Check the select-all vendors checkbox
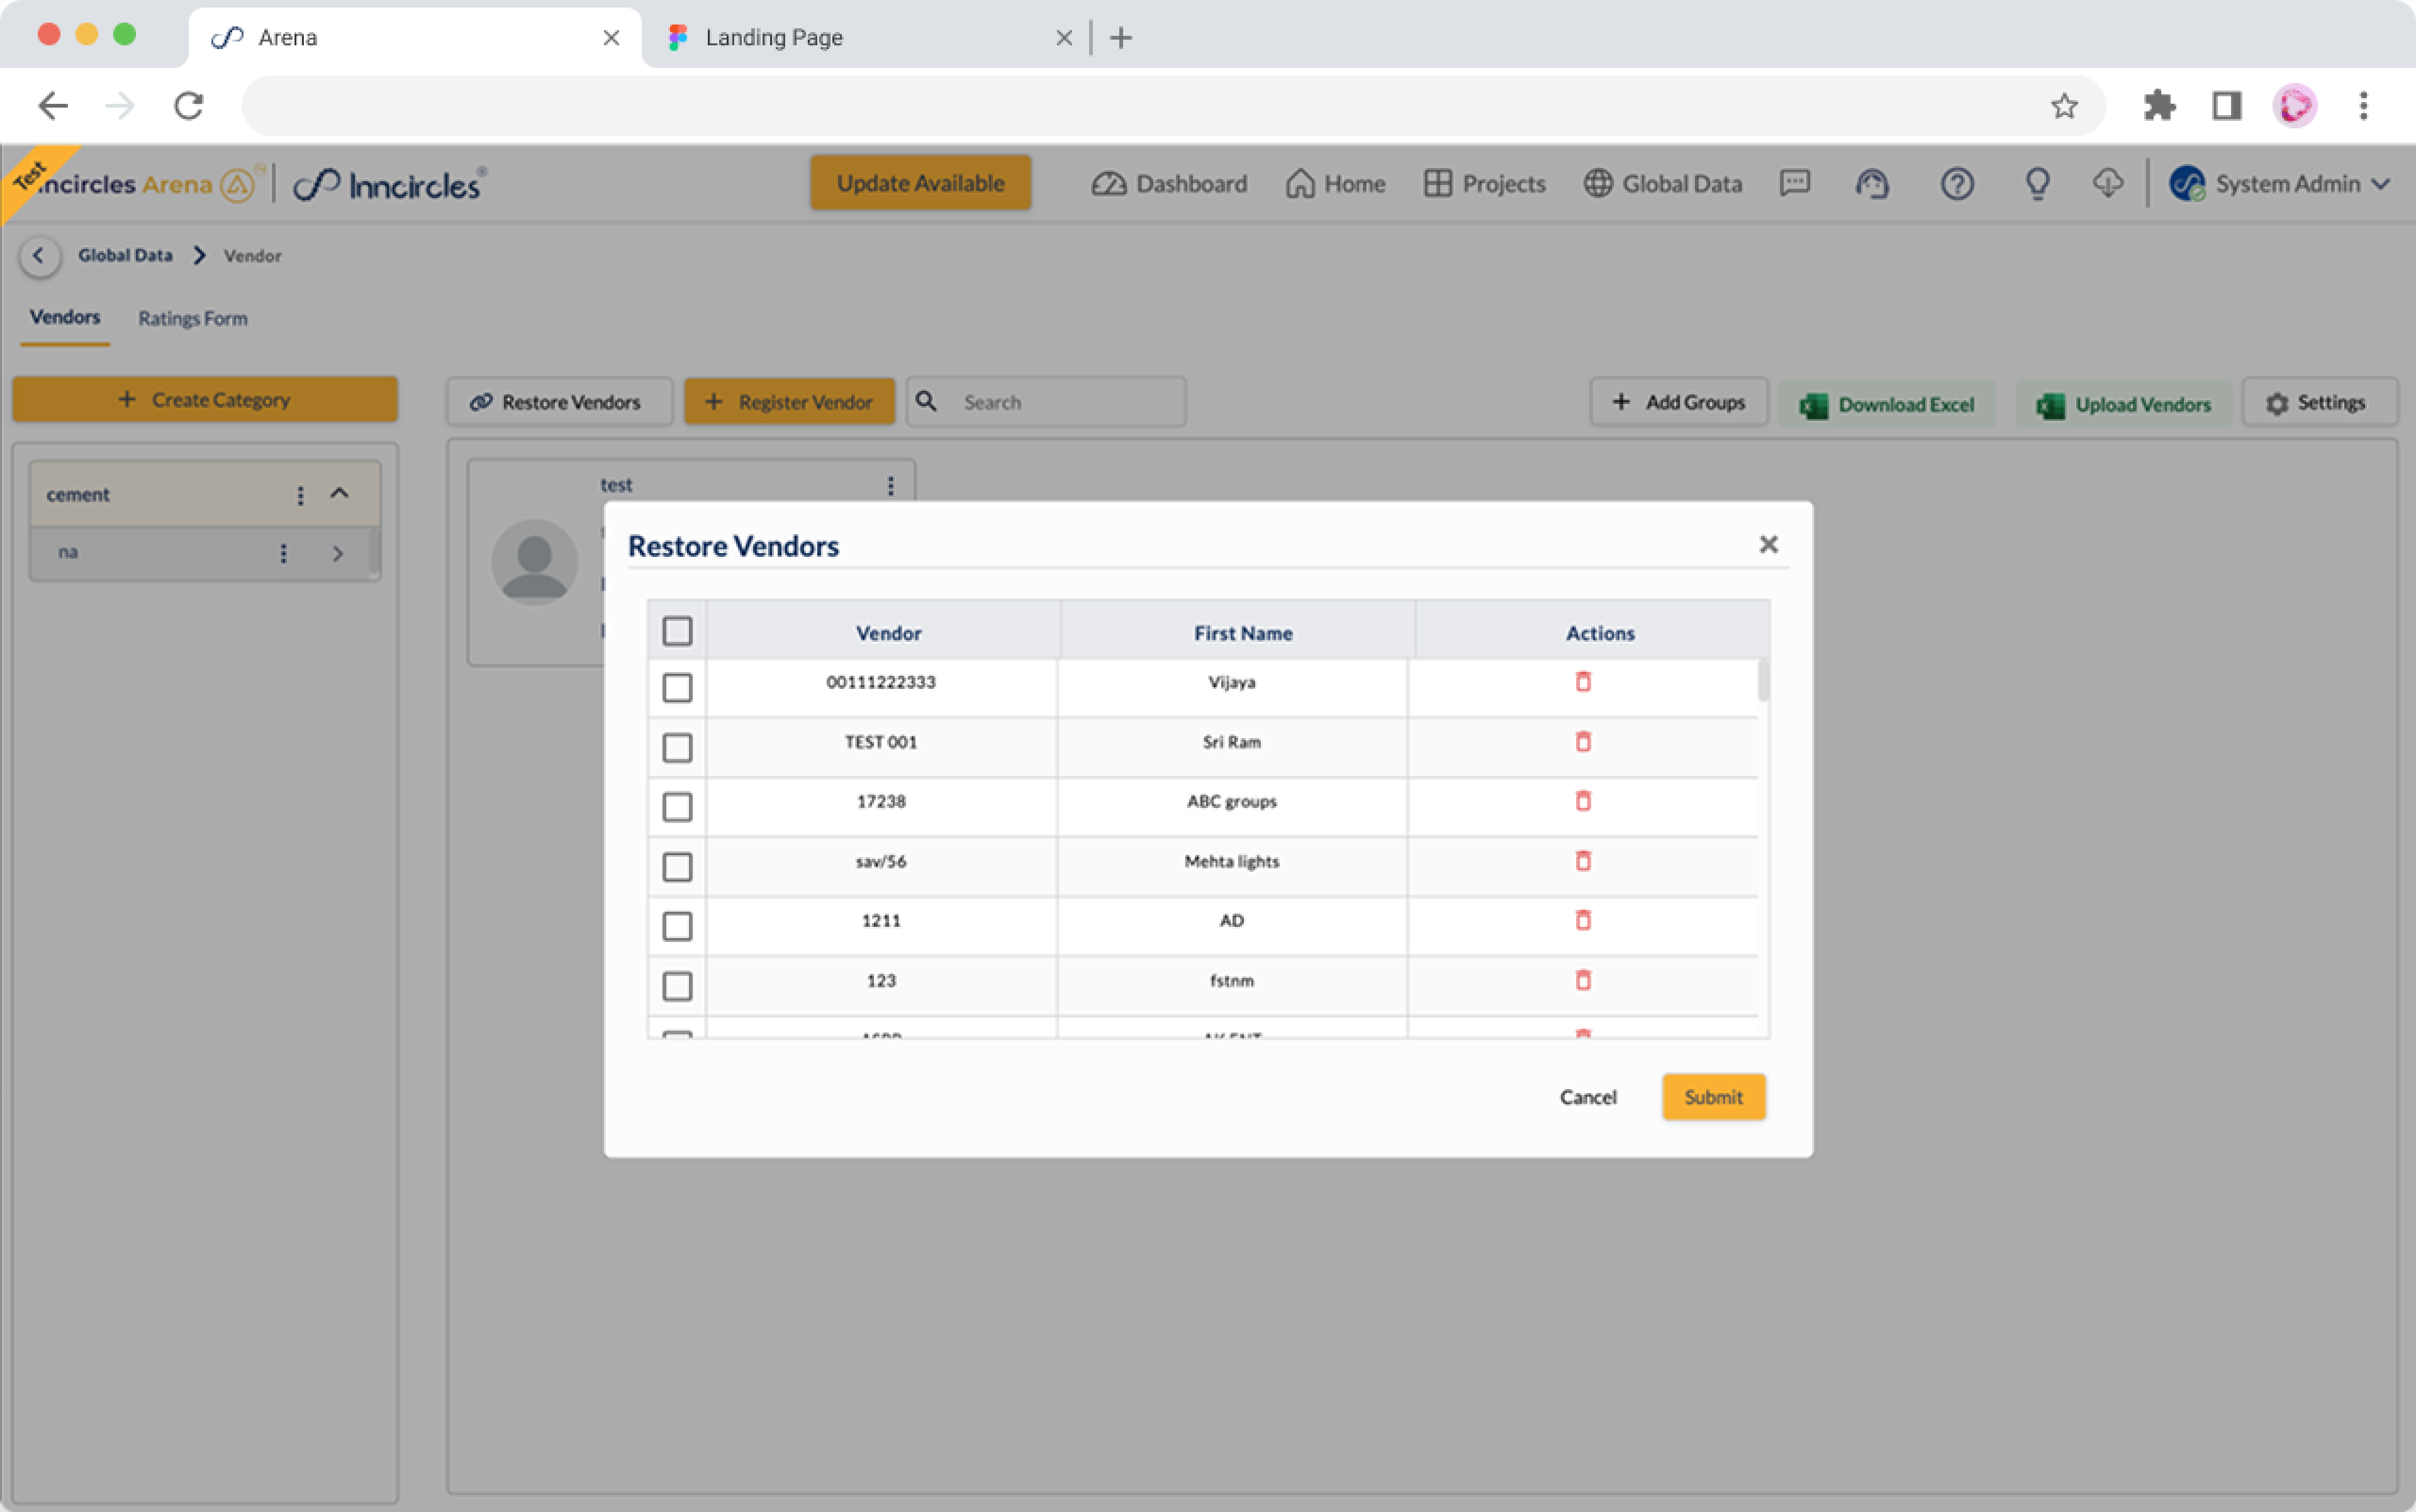 (677, 631)
